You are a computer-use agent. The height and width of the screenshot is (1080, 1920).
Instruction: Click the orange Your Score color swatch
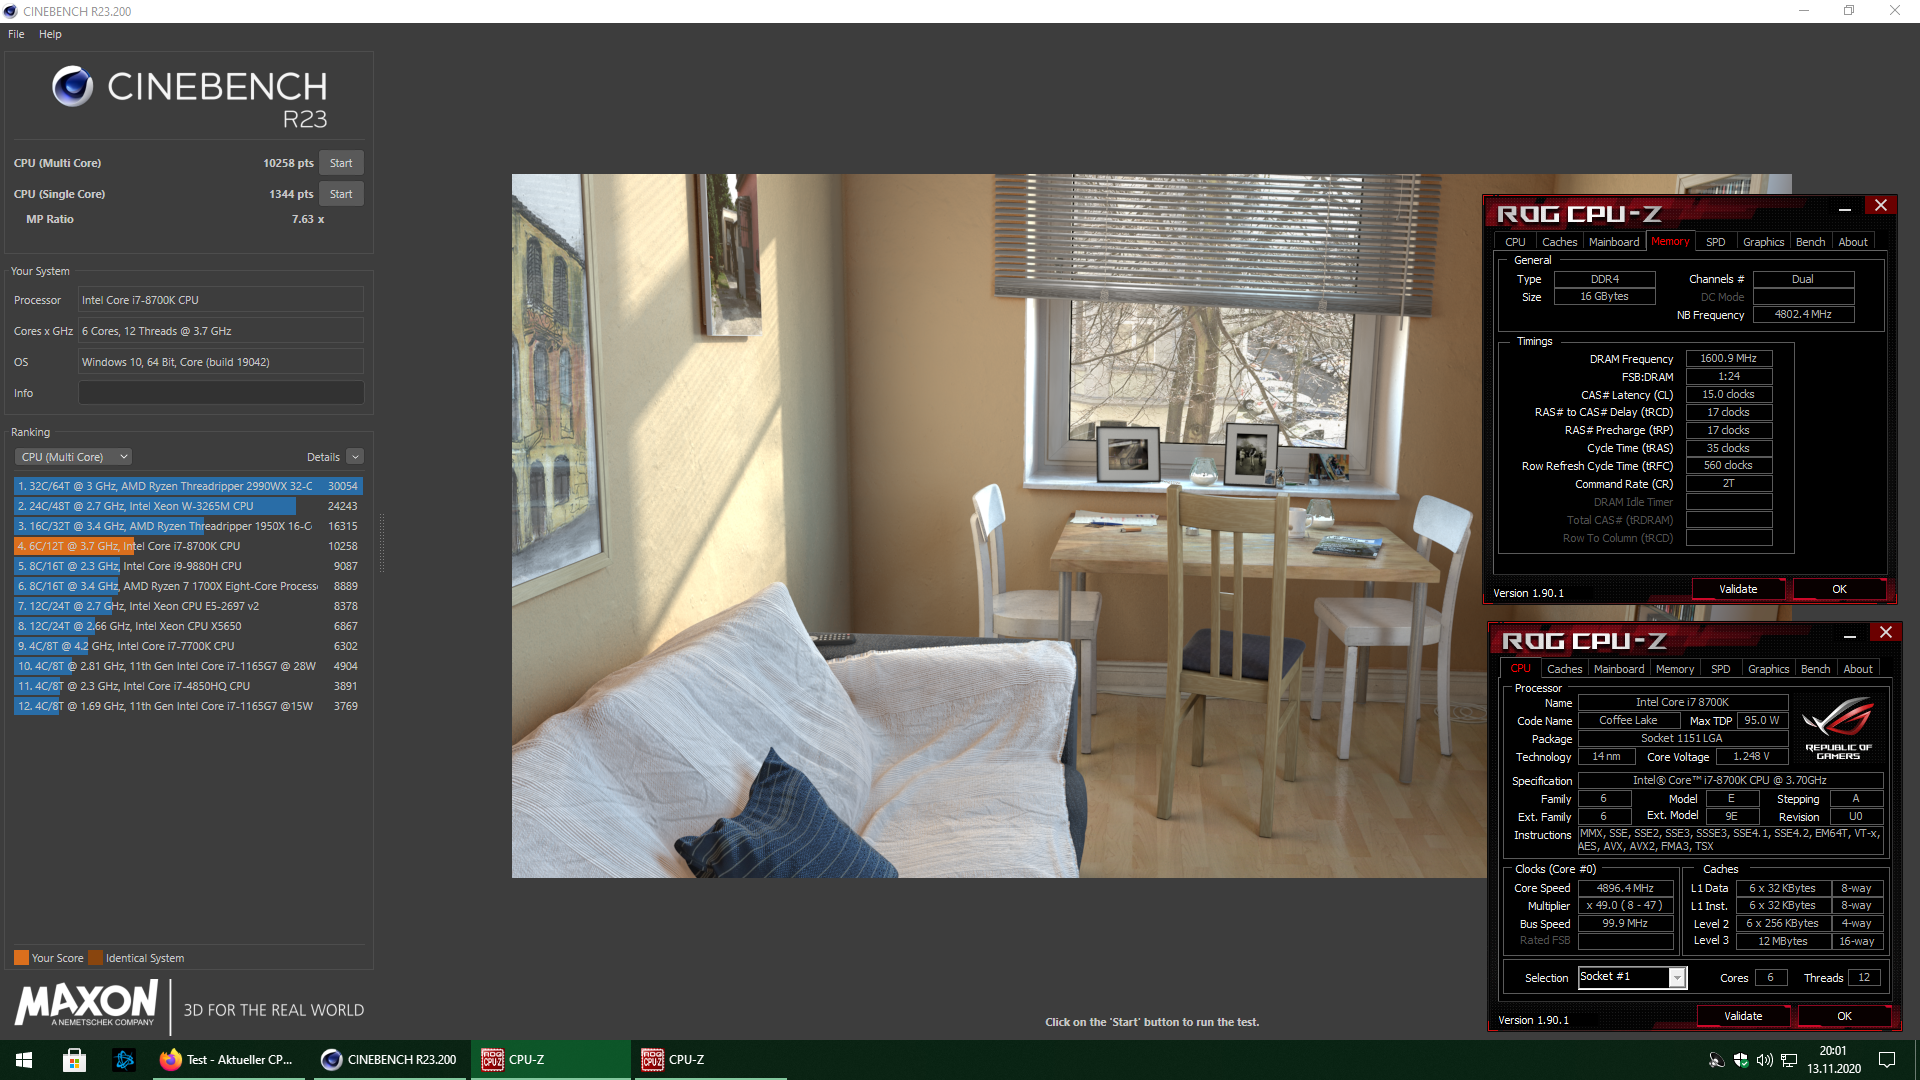tap(21, 957)
